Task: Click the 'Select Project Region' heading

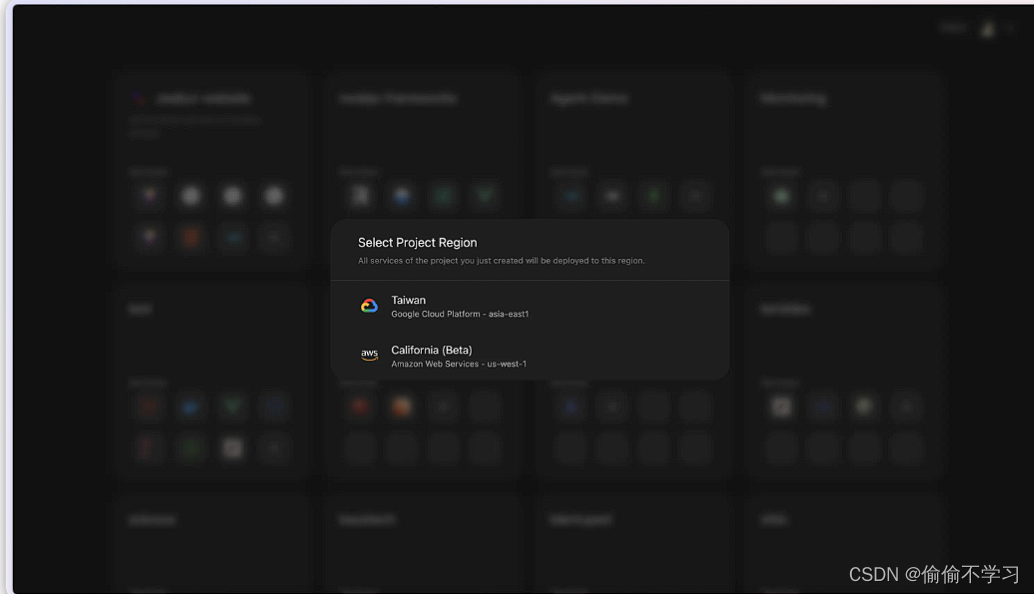Action: [417, 243]
